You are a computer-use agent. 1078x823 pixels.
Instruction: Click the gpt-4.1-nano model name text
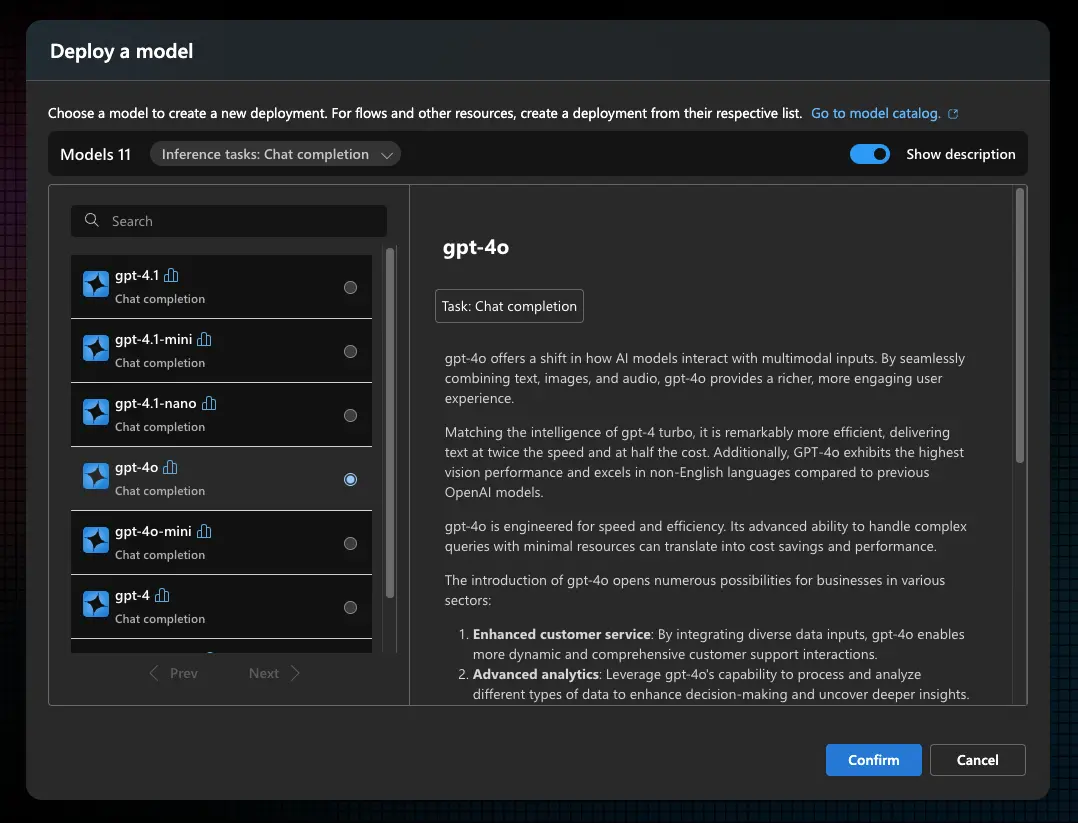tap(155, 404)
